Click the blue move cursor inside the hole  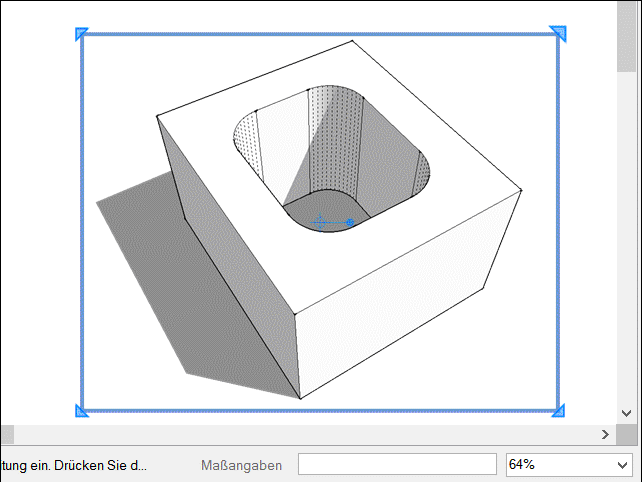tap(320, 222)
